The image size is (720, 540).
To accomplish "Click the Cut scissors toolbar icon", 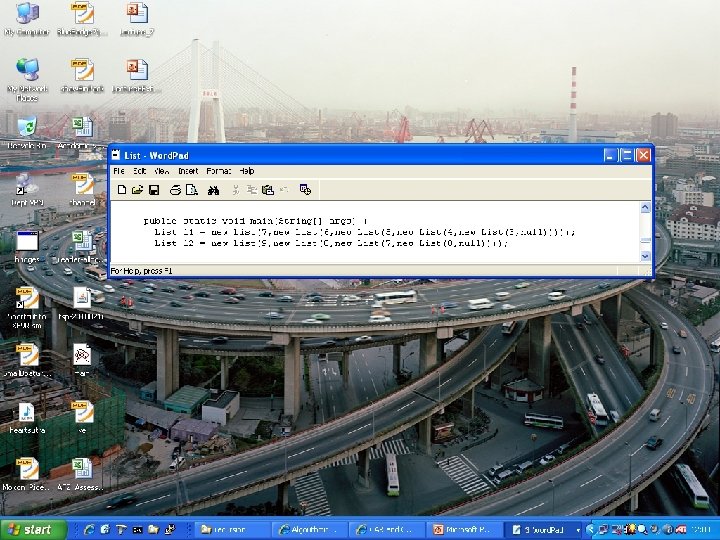I will coord(236,190).
